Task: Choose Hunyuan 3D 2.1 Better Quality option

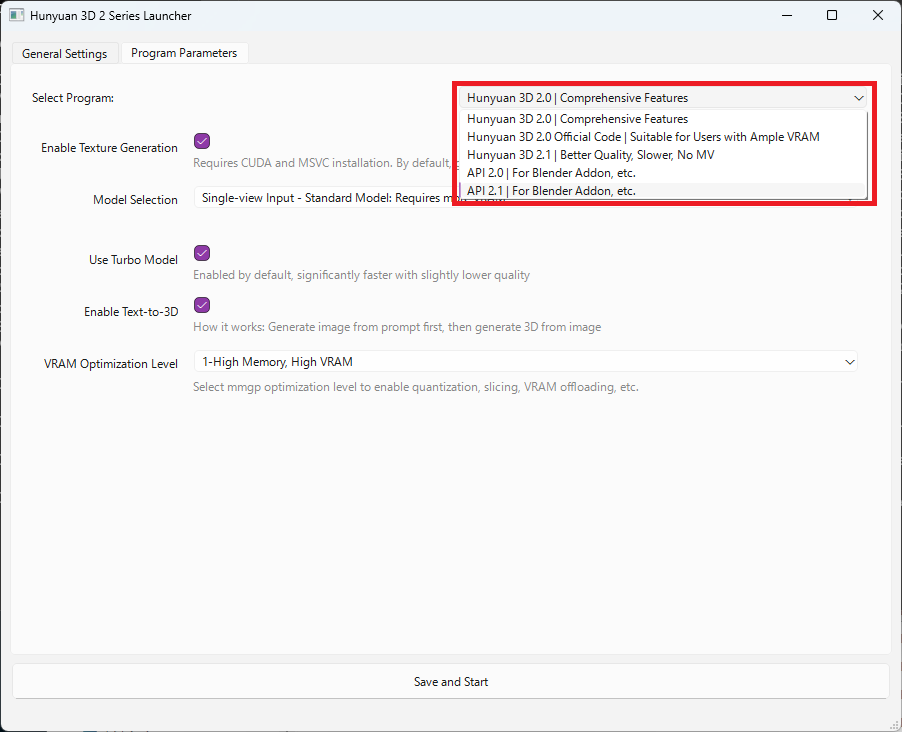Action: (x=590, y=155)
